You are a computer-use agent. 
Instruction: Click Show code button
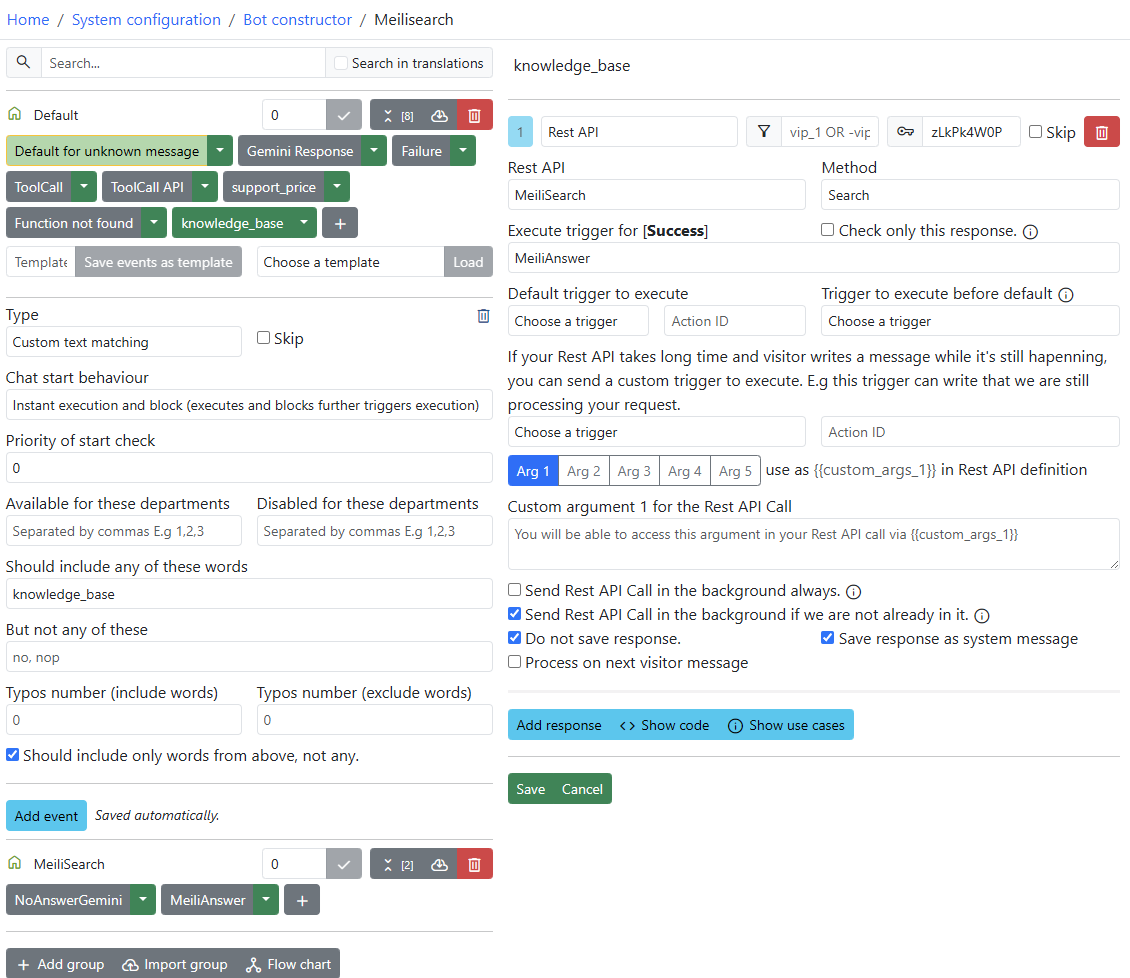coord(664,726)
